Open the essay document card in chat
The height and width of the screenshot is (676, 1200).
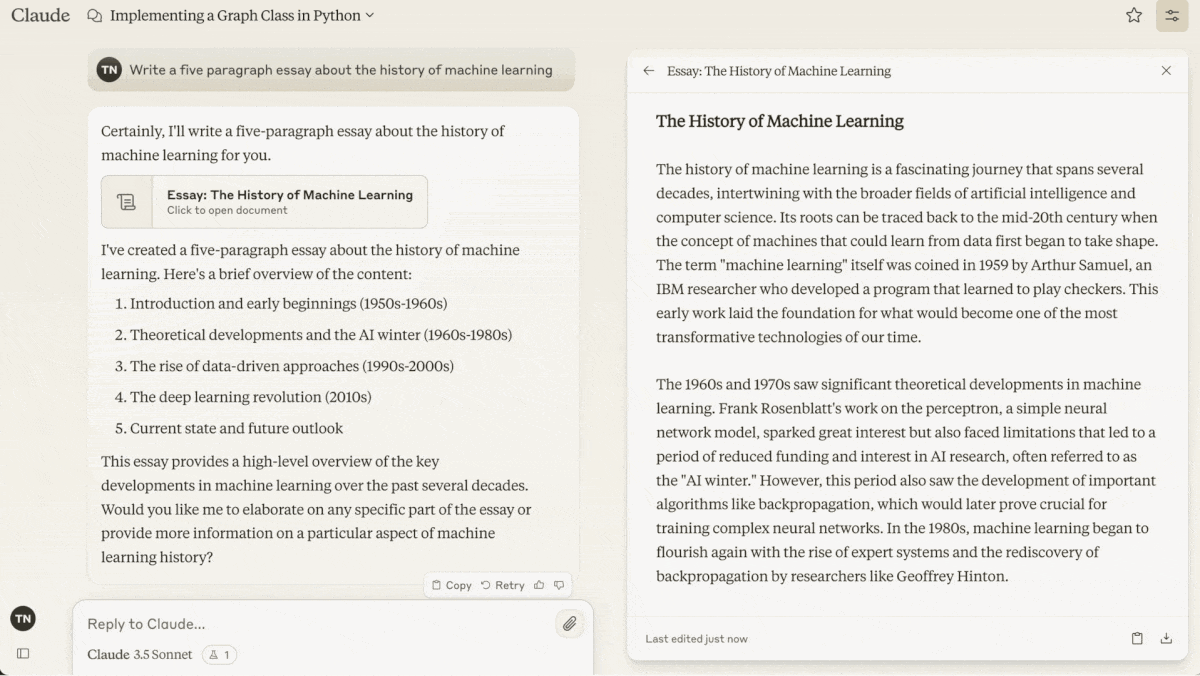[288, 202]
